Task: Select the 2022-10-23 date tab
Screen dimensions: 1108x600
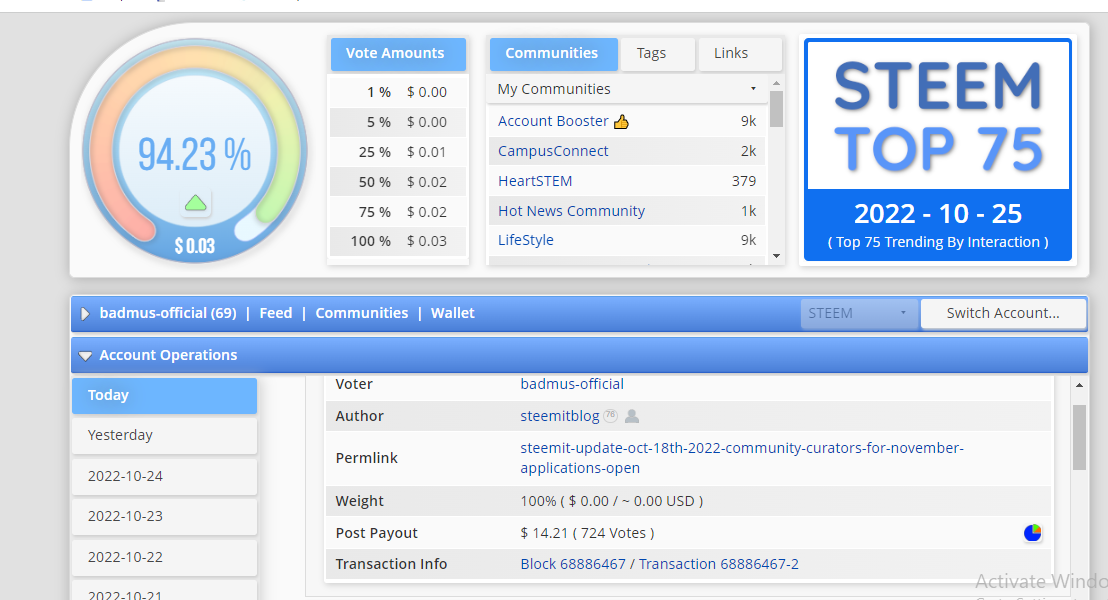Action: [164, 517]
